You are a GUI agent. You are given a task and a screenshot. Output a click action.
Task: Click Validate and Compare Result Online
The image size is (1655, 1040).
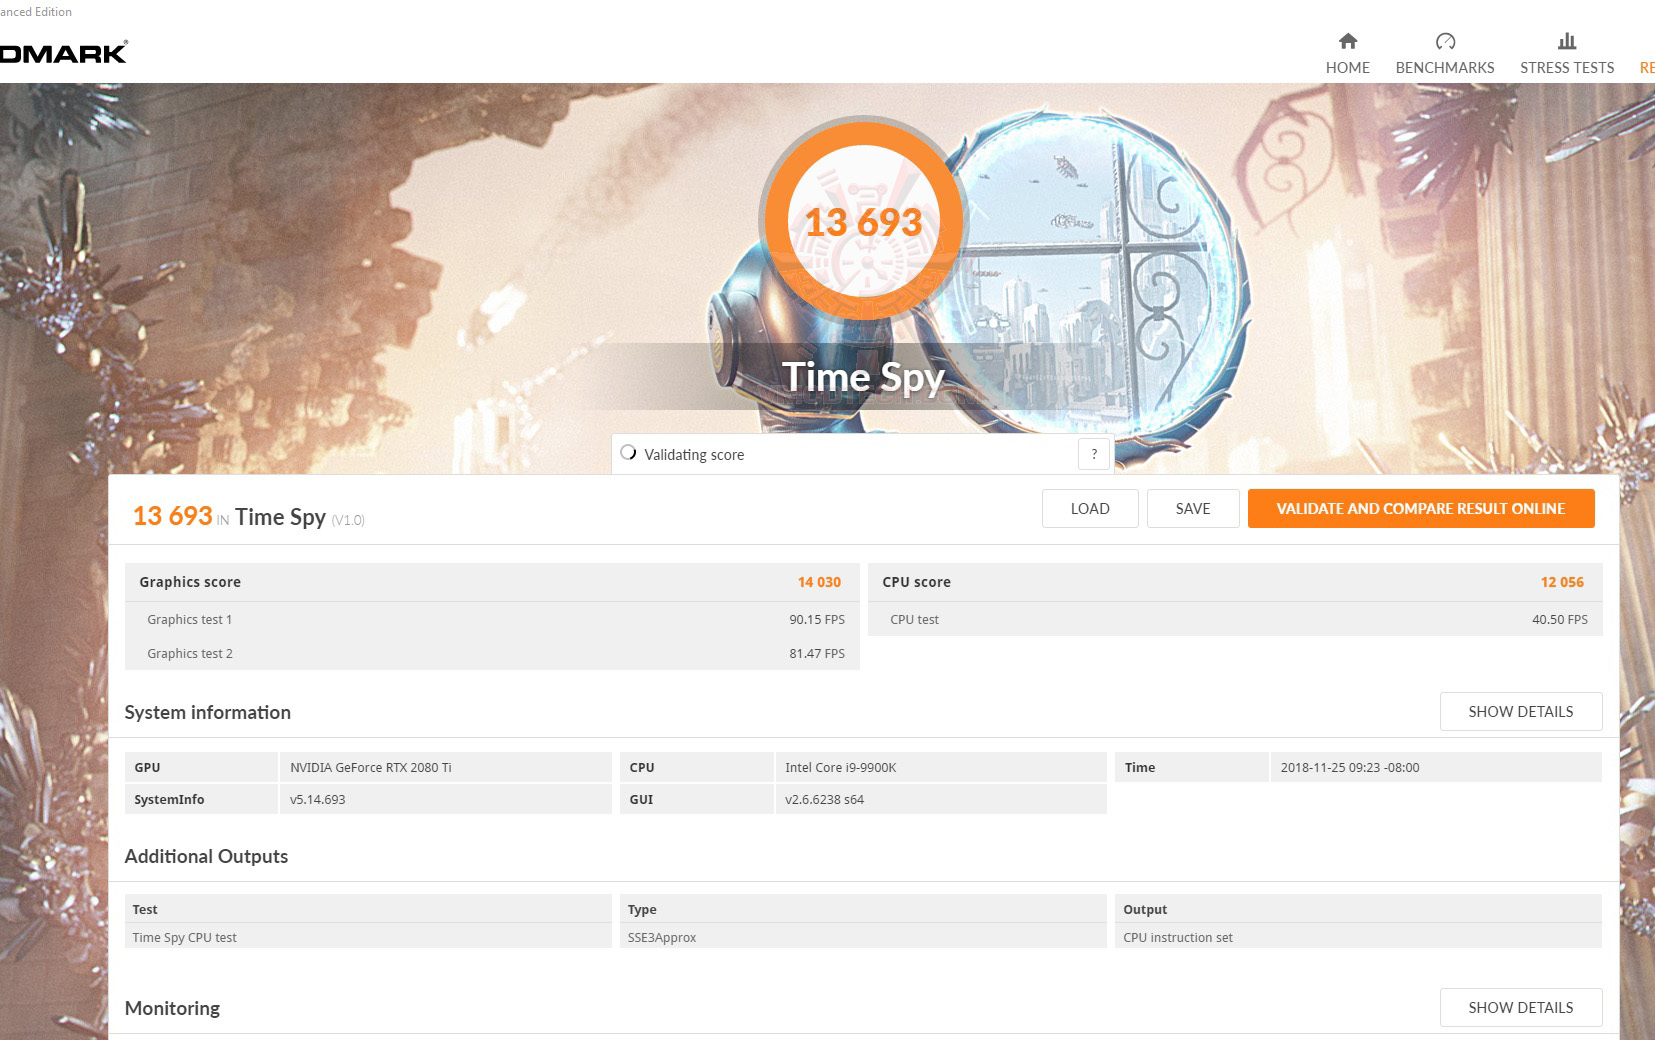coord(1421,508)
